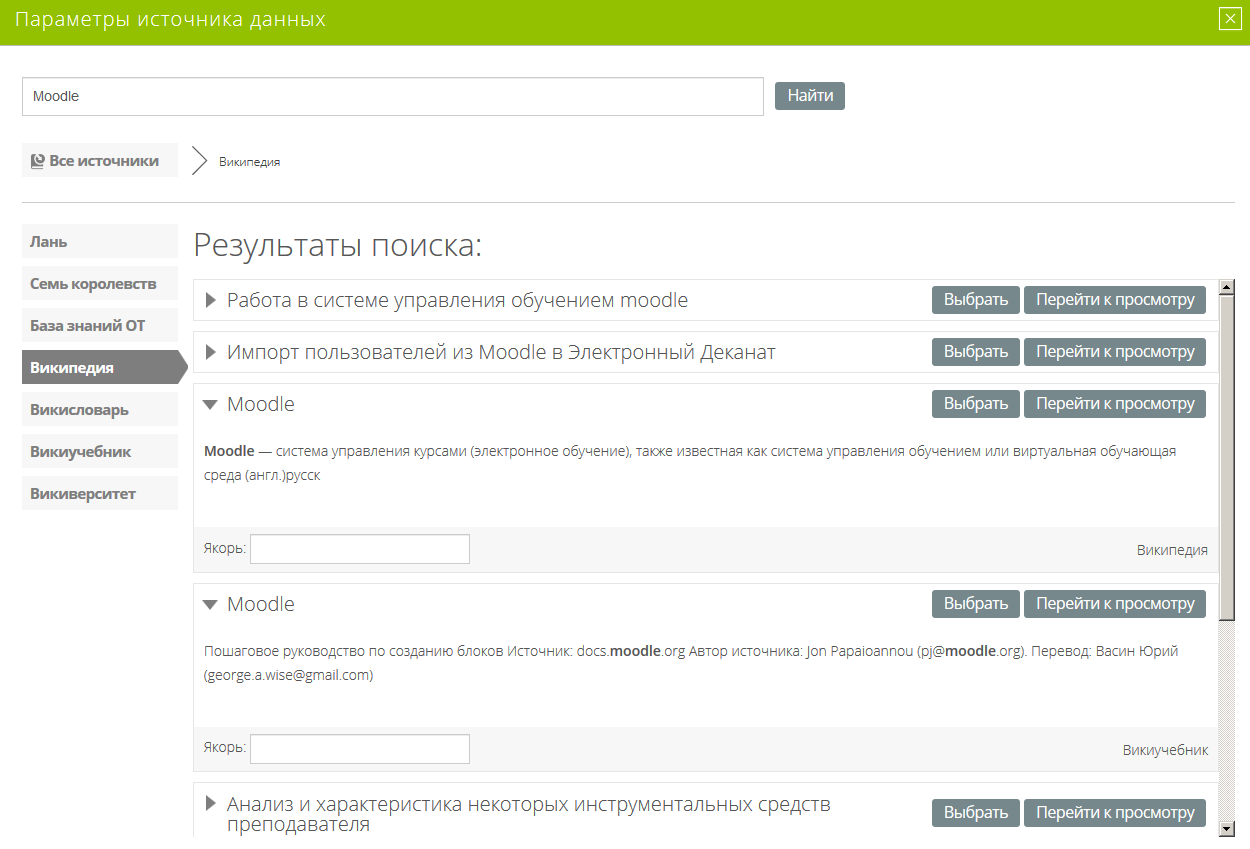This screenshot has width=1250, height=849.
Task: Click the Найти search button
Action: [809, 96]
